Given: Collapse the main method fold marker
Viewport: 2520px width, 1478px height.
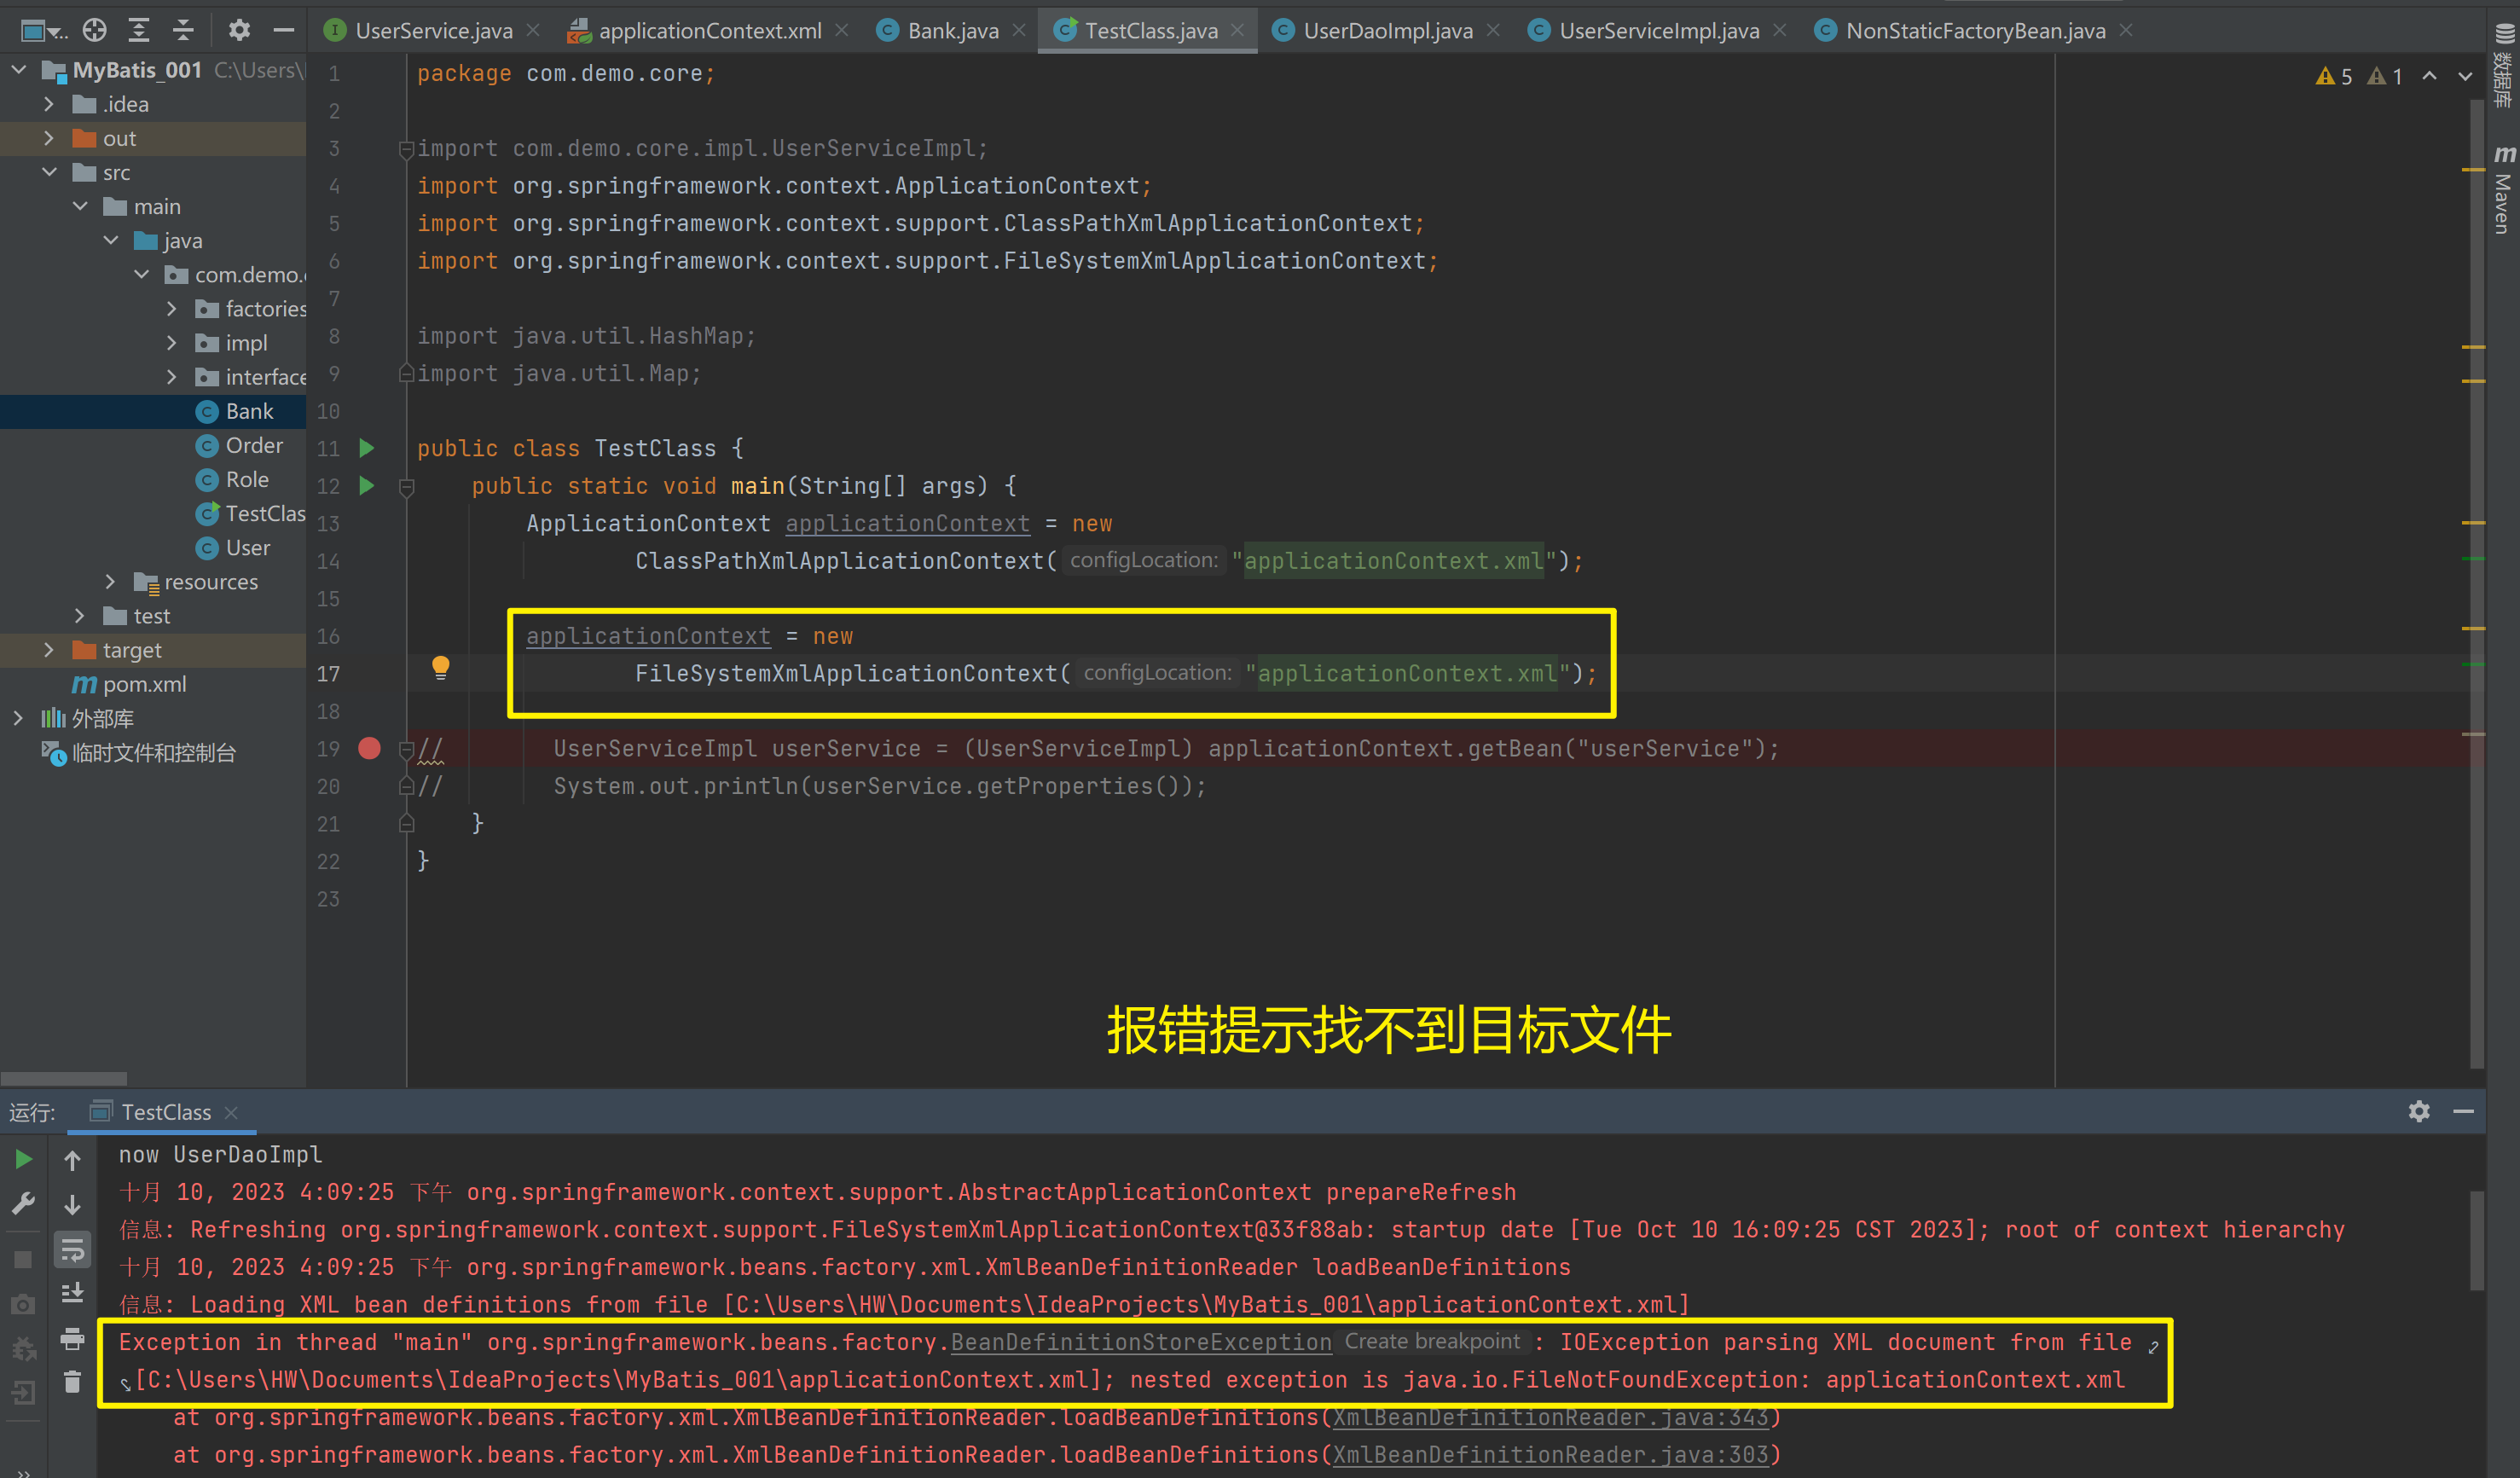Looking at the screenshot, I should pyautogui.click(x=406, y=487).
